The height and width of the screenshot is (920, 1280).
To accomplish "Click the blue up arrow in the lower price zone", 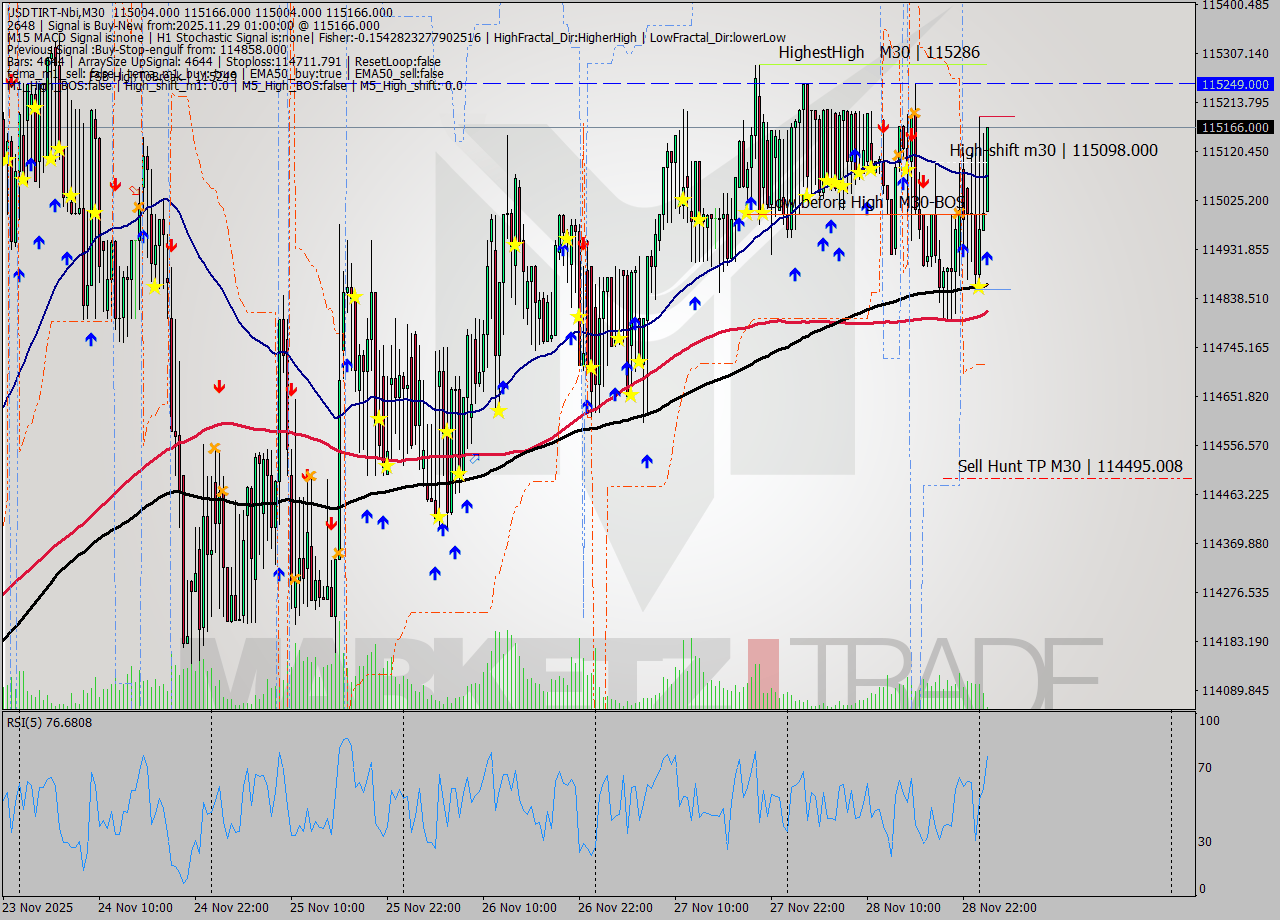I will pos(435,572).
